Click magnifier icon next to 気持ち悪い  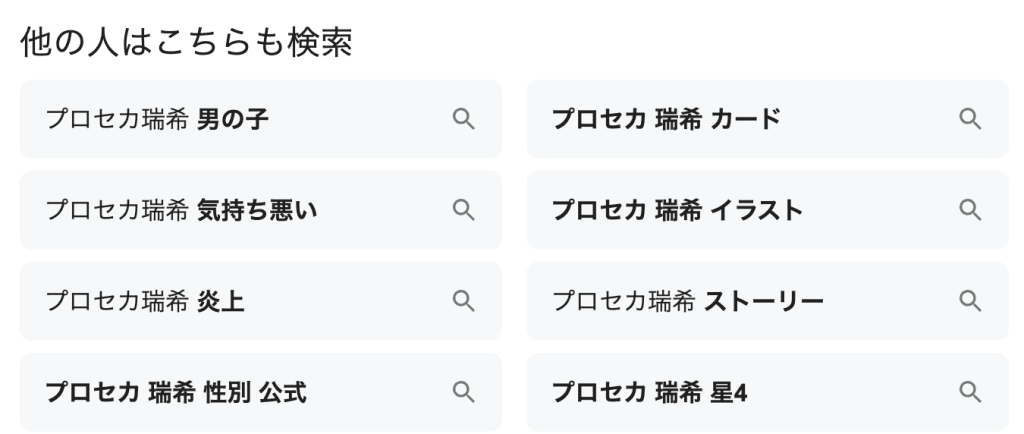coord(463,210)
